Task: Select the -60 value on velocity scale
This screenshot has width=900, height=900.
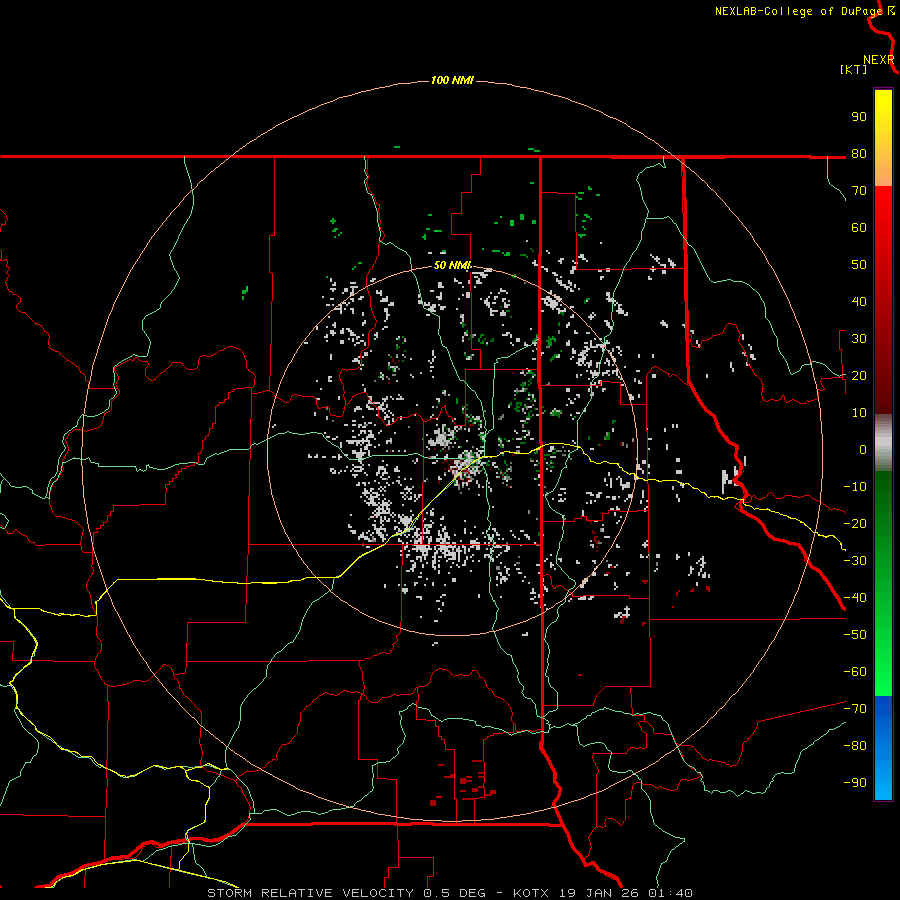Action: [855, 672]
